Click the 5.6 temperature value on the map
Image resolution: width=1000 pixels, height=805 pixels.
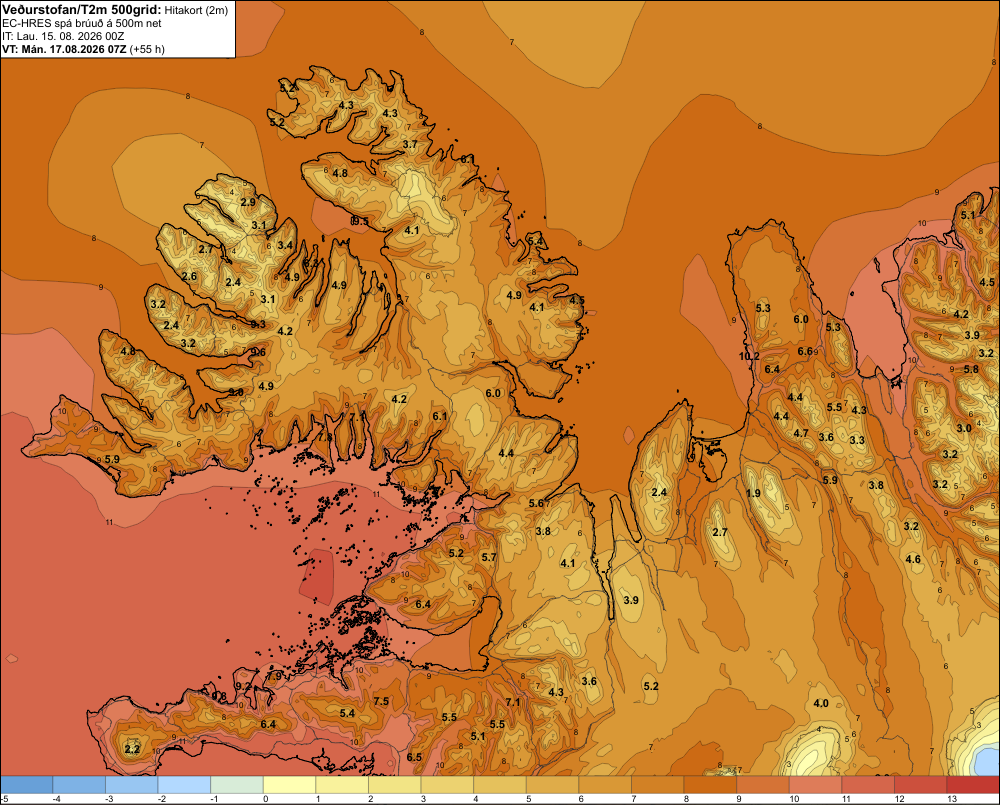pos(536,503)
